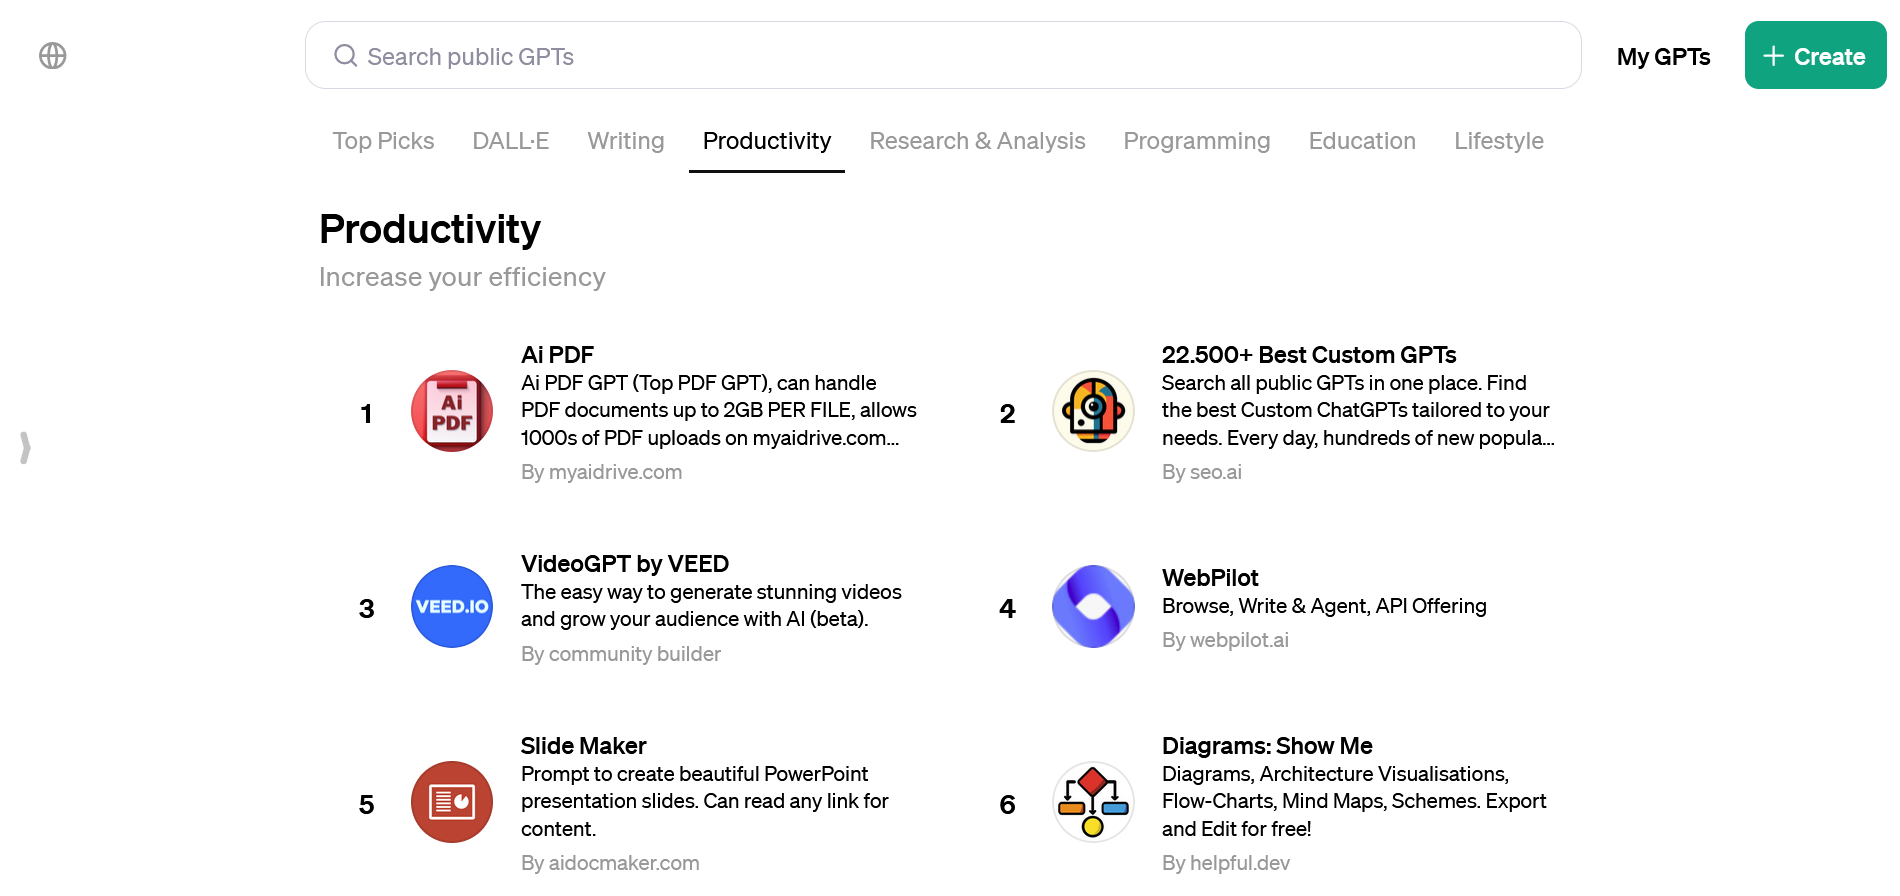
Task: Switch to the DALL·E tab
Action: coord(510,141)
